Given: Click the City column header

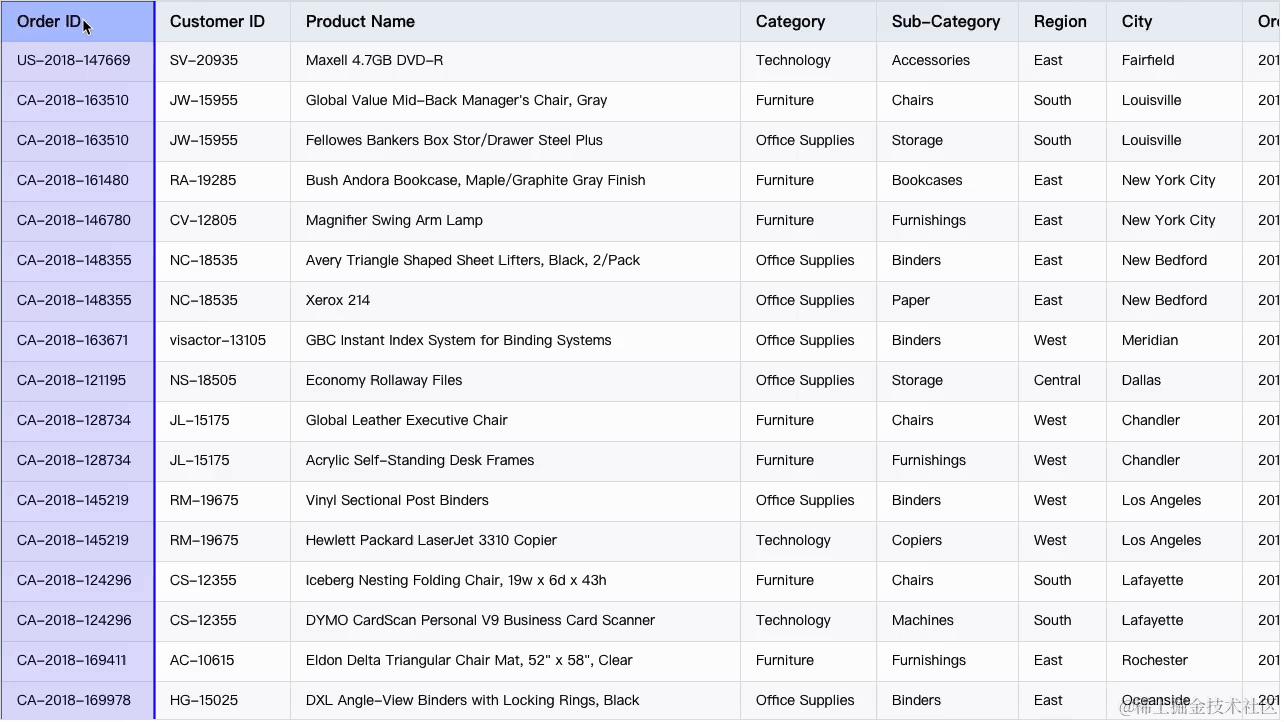Looking at the screenshot, I should [1136, 21].
